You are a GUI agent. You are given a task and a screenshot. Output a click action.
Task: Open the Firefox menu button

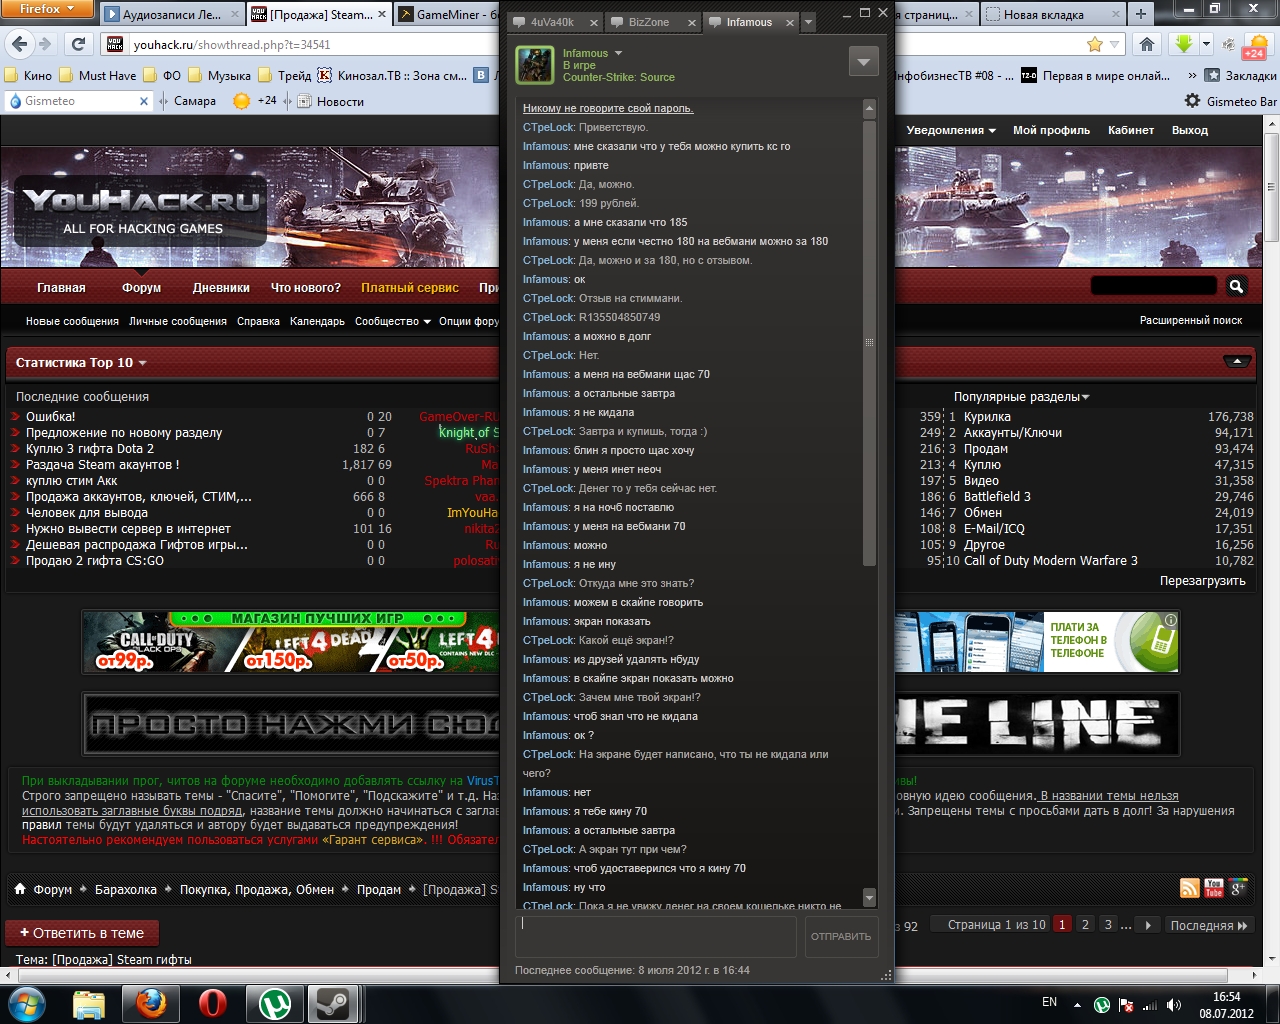[47, 8]
